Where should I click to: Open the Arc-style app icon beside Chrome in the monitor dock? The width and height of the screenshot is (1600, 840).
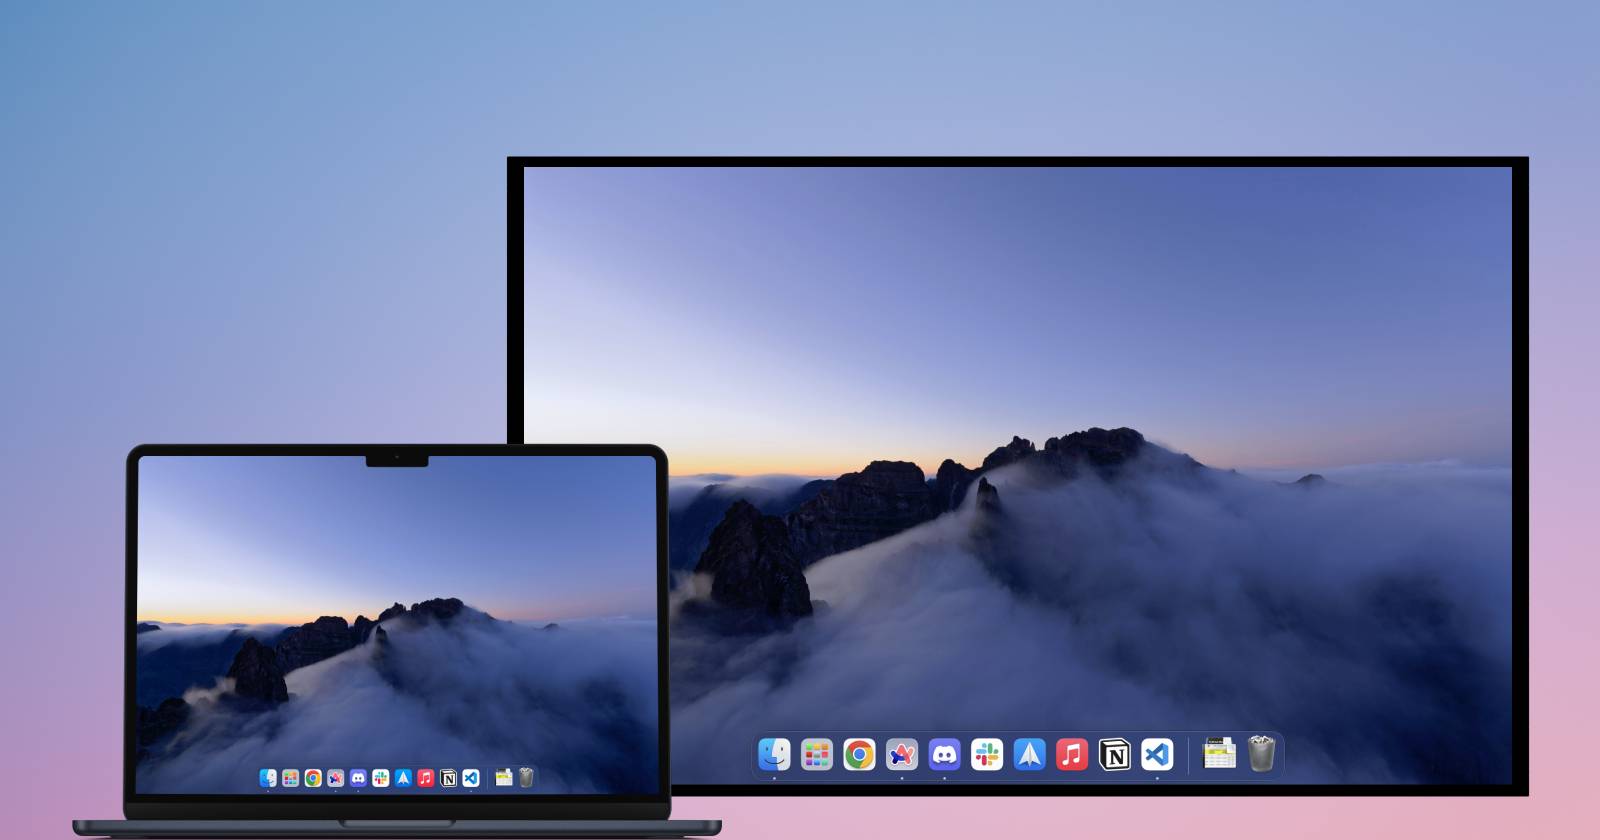(902, 754)
